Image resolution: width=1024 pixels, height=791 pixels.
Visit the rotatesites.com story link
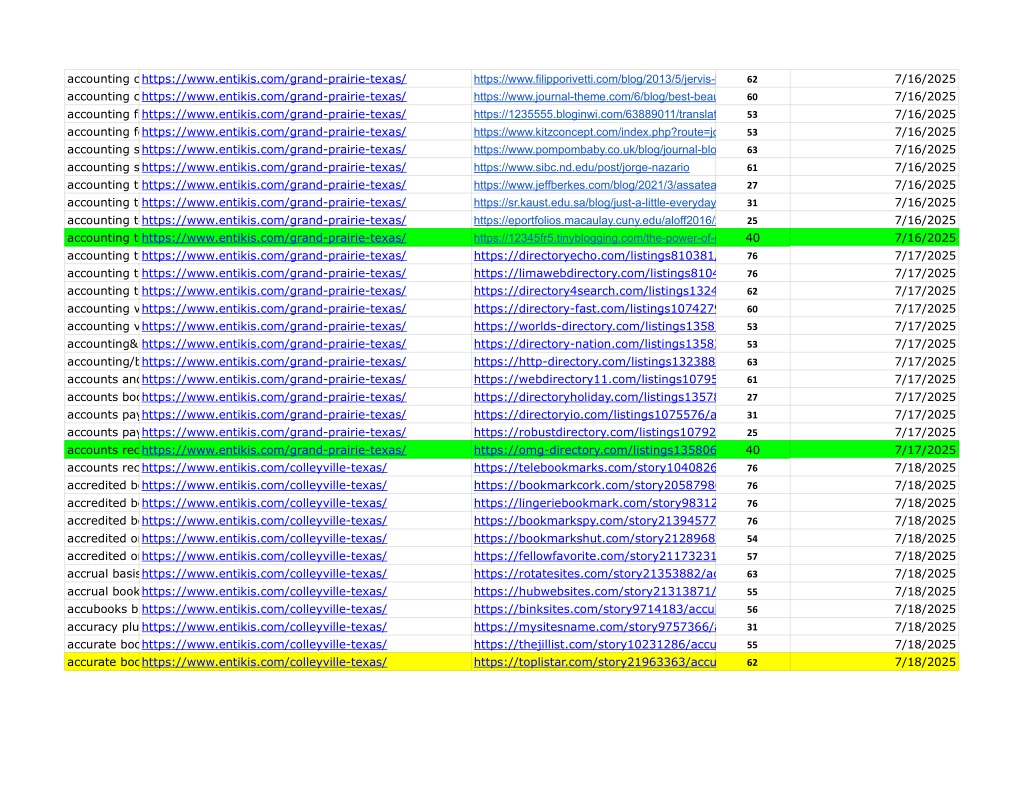pos(594,573)
